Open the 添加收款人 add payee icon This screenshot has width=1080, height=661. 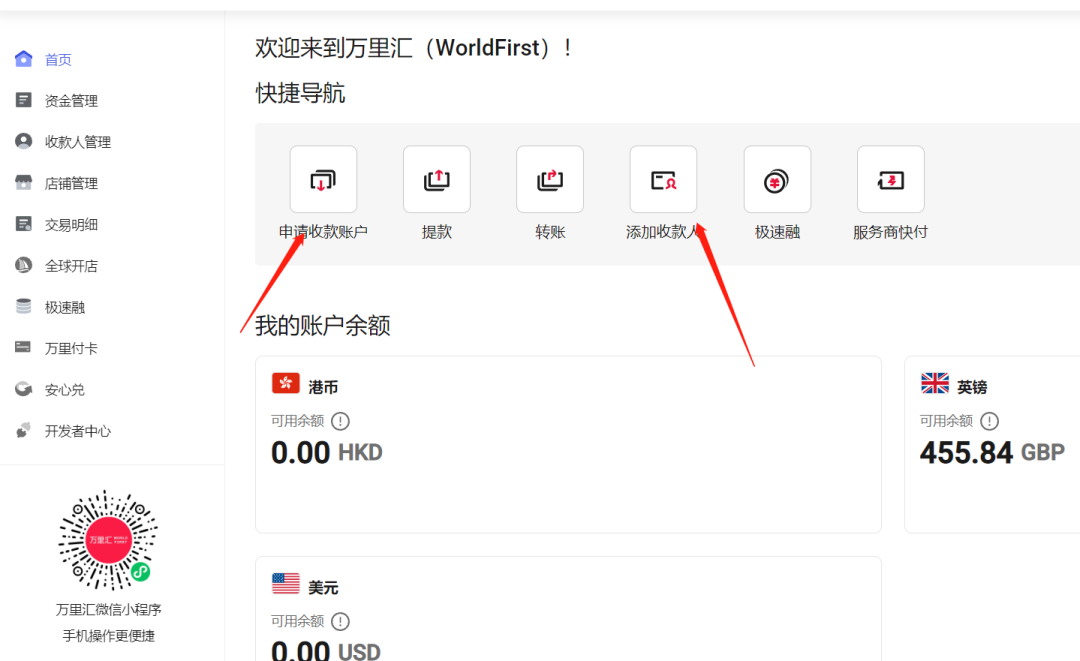(663, 179)
